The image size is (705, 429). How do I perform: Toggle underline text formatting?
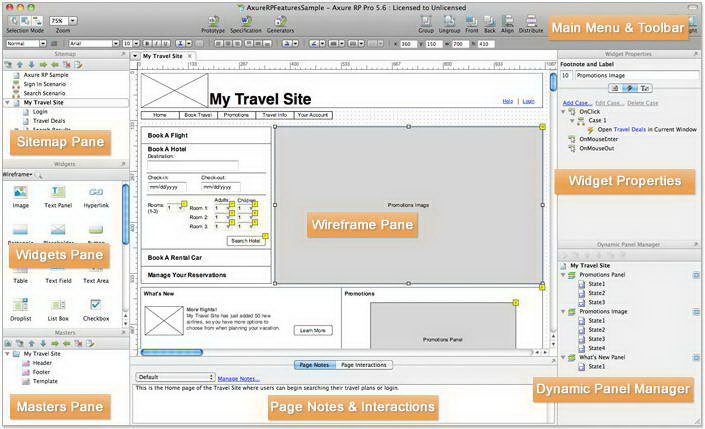(166, 44)
